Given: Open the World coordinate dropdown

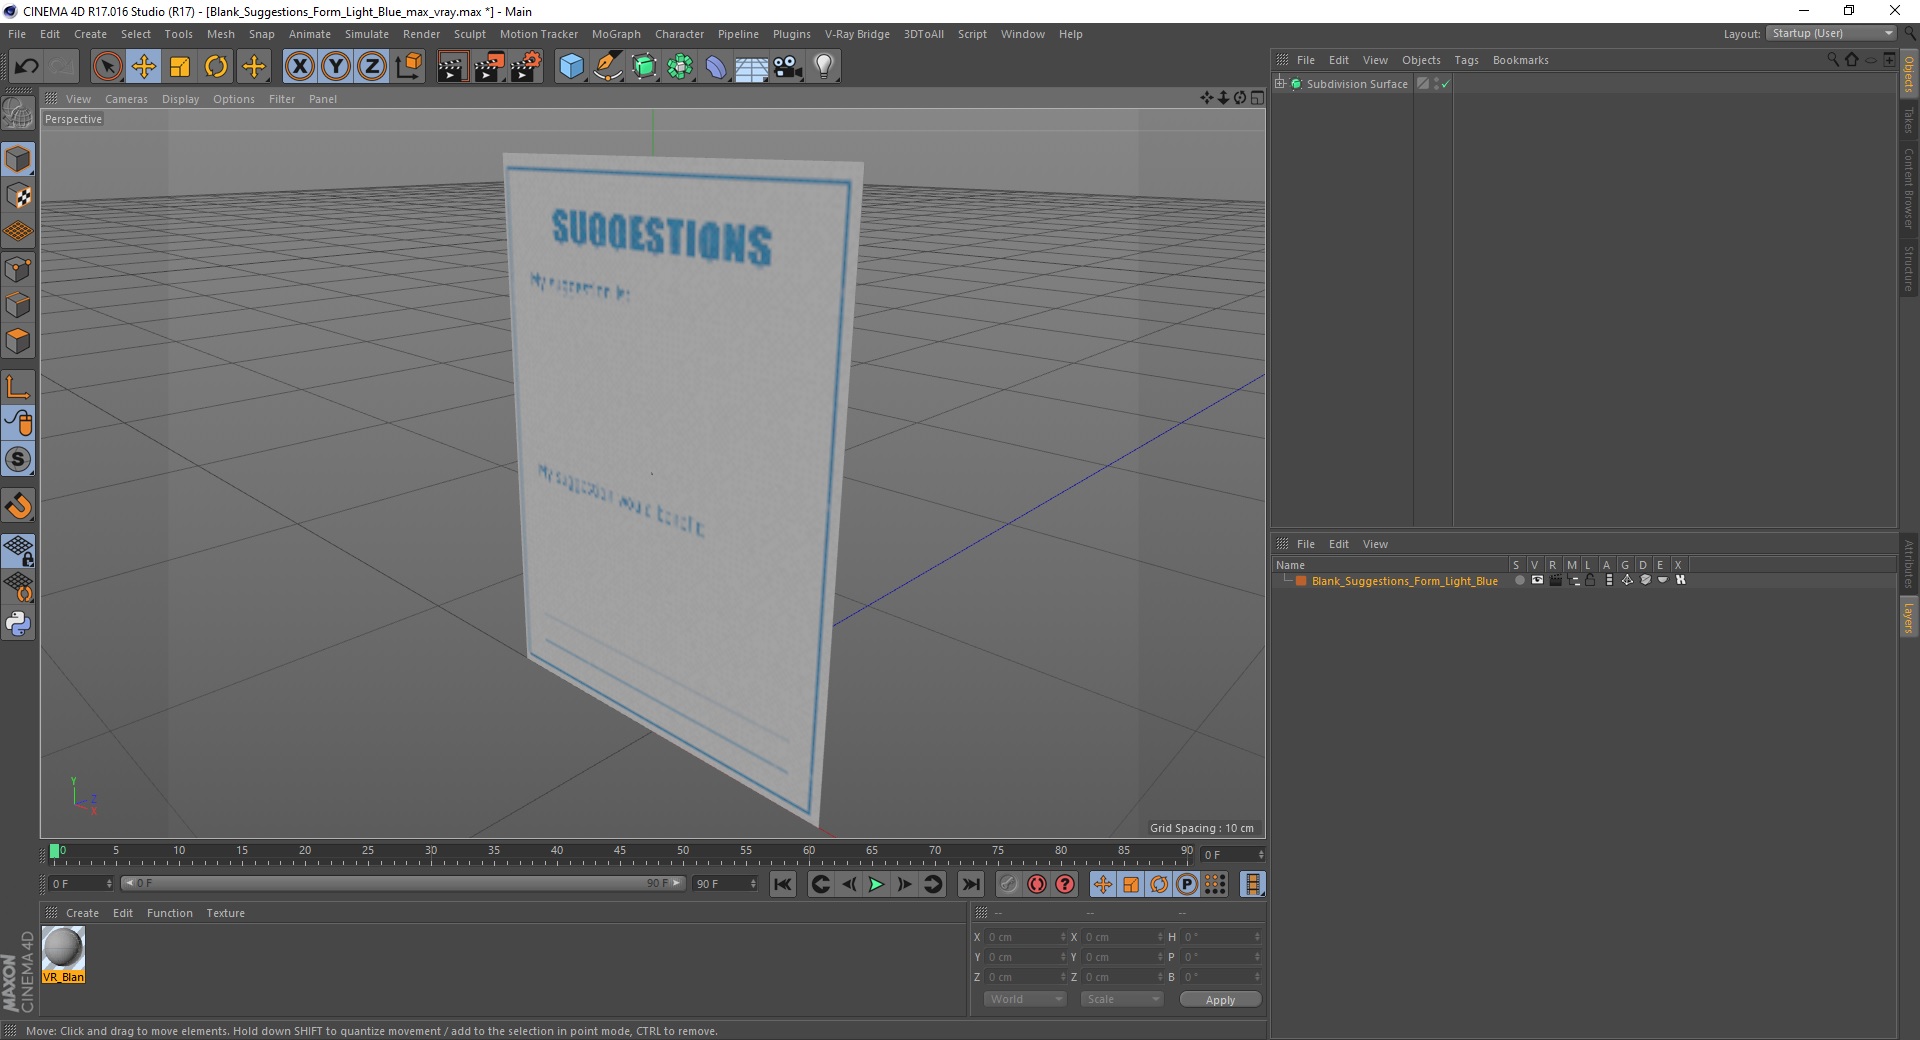Looking at the screenshot, I should [x=1025, y=999].
